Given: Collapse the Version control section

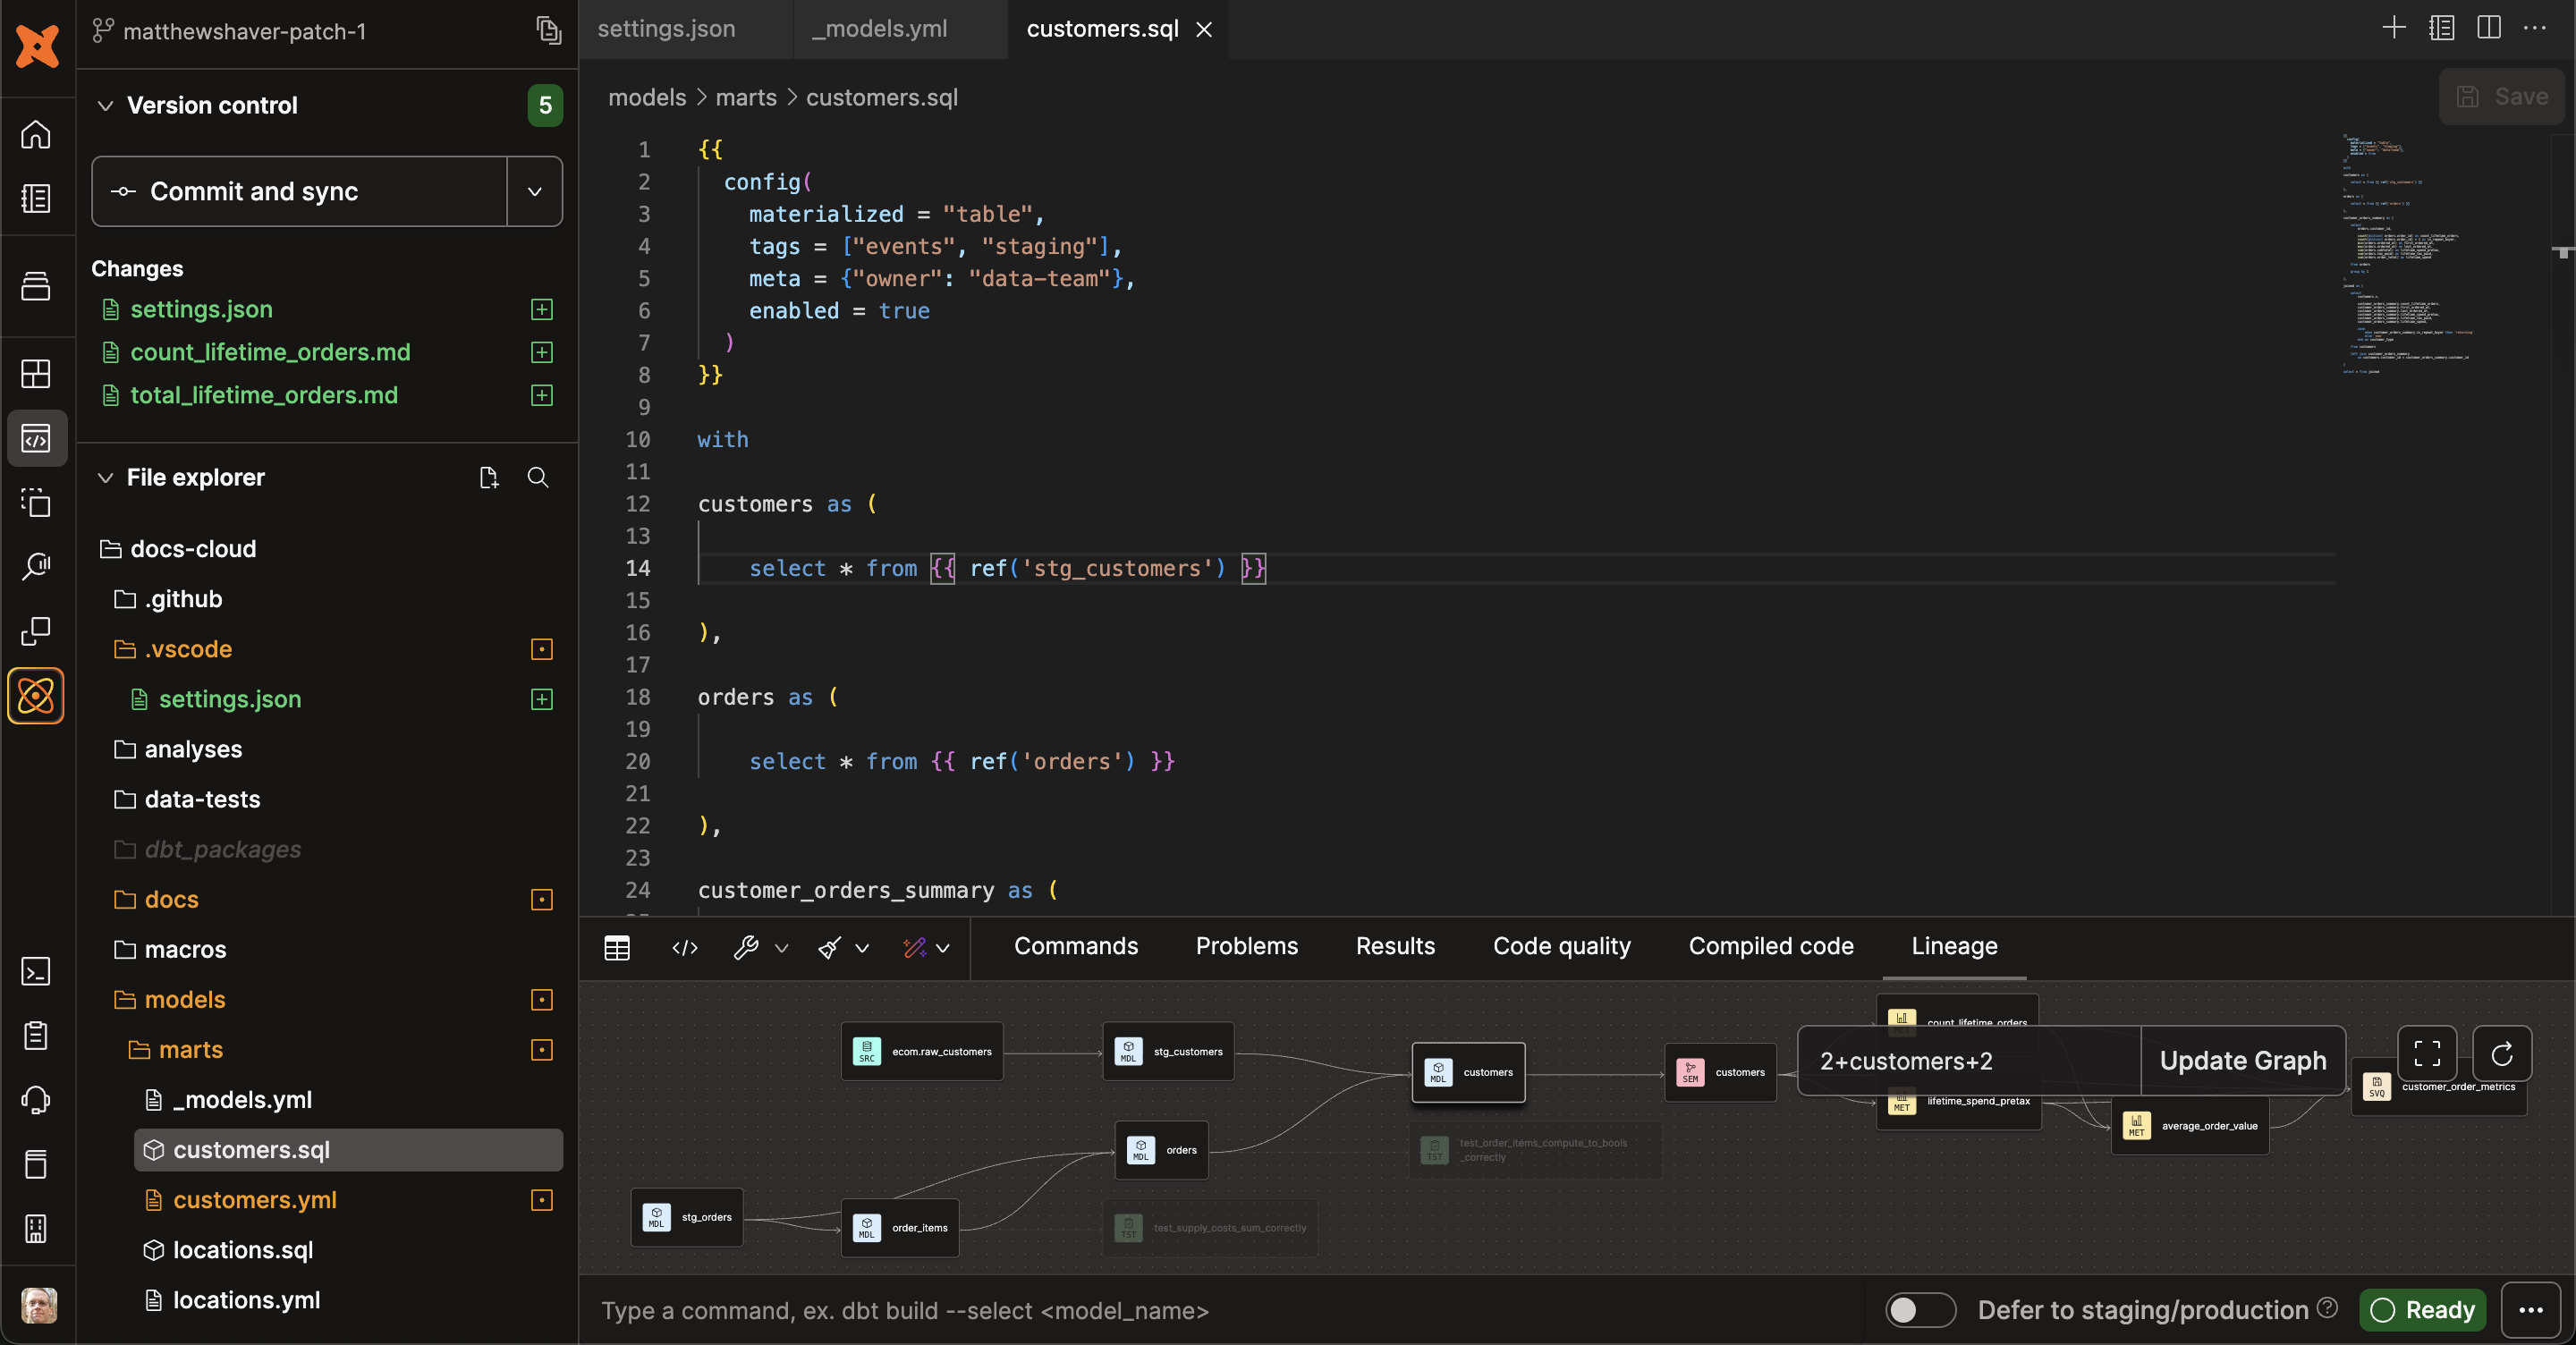Looking at the screenshot, I should pos(105,105).
